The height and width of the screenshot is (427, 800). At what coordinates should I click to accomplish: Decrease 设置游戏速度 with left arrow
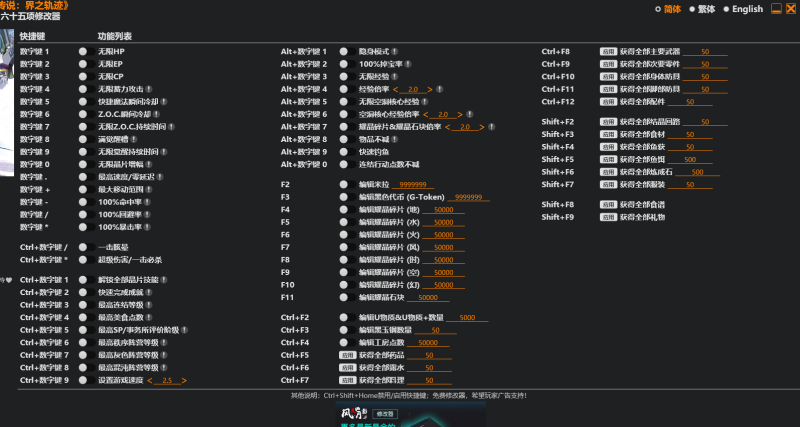coord(149,381)
